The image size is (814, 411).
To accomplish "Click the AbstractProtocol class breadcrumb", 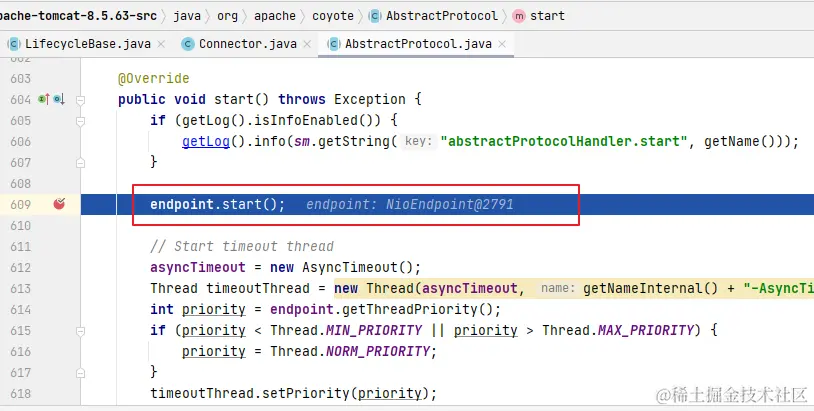I will click(x=442, y=16).
